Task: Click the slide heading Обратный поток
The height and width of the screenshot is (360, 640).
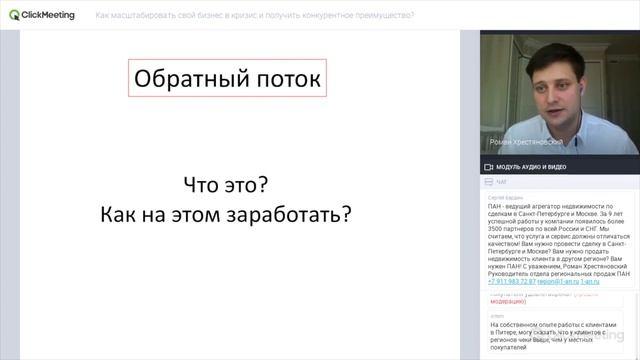Action: [227, 78]
